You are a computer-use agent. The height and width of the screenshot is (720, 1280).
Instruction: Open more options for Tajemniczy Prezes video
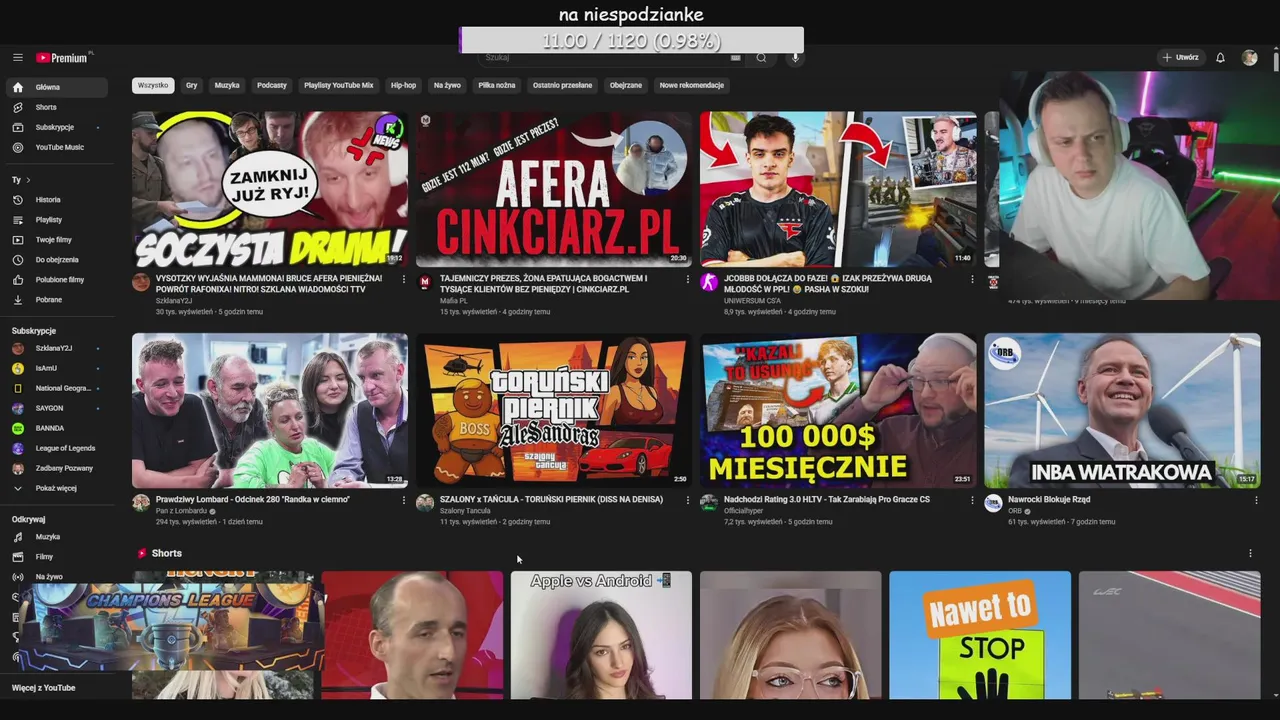[688, 279]
